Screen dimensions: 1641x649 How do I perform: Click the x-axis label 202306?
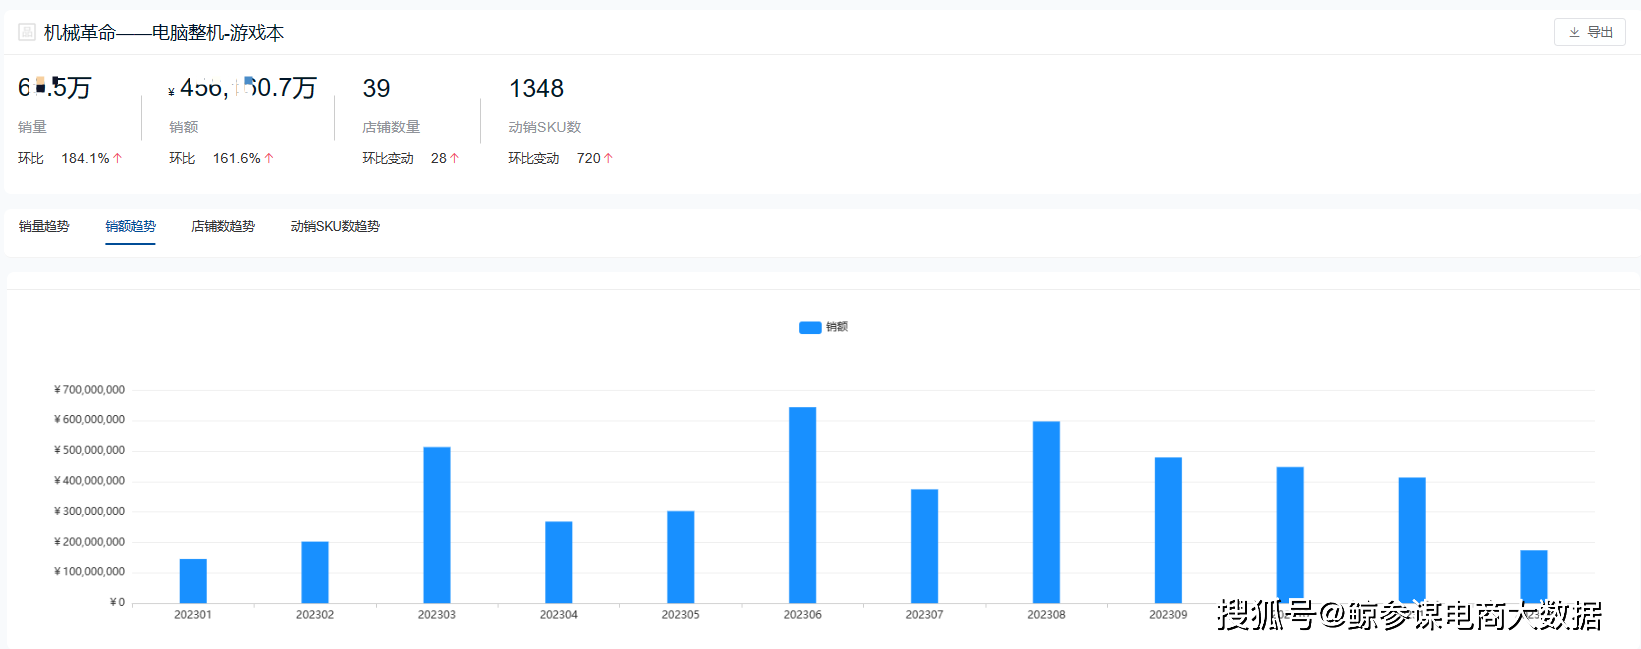pos(803,615)
